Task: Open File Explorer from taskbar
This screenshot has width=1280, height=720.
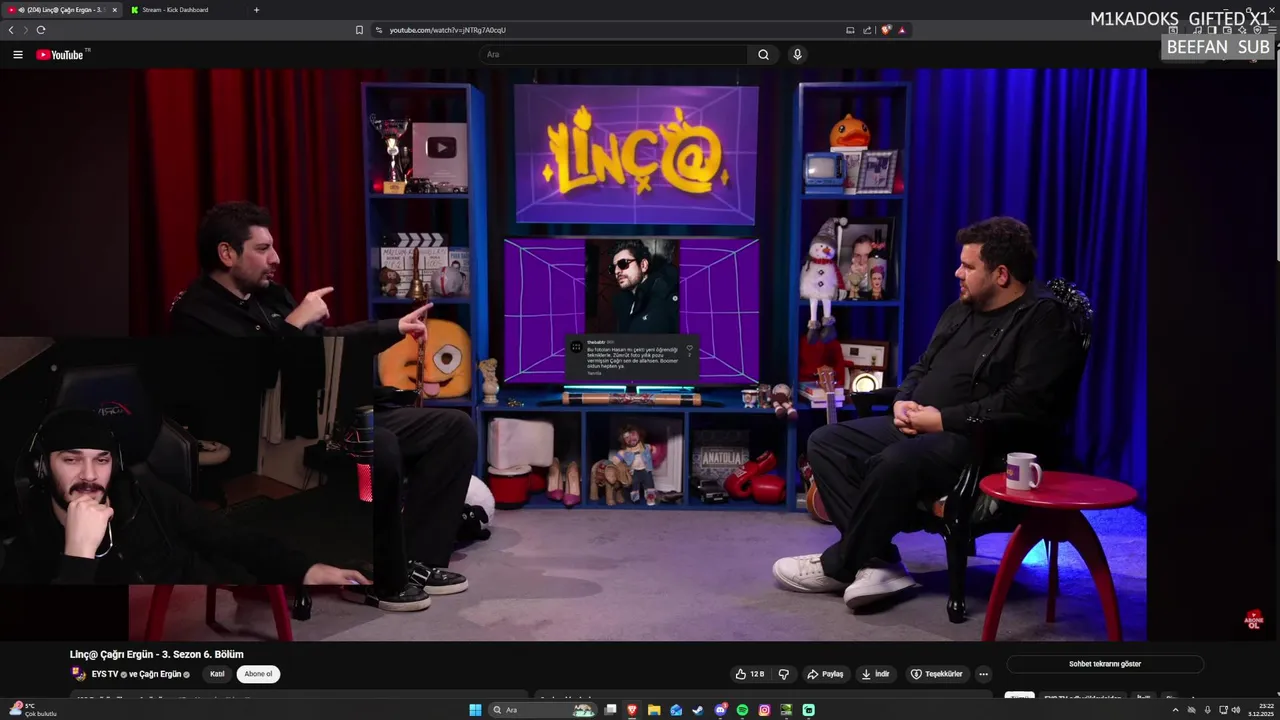Action: coord(654,710)
